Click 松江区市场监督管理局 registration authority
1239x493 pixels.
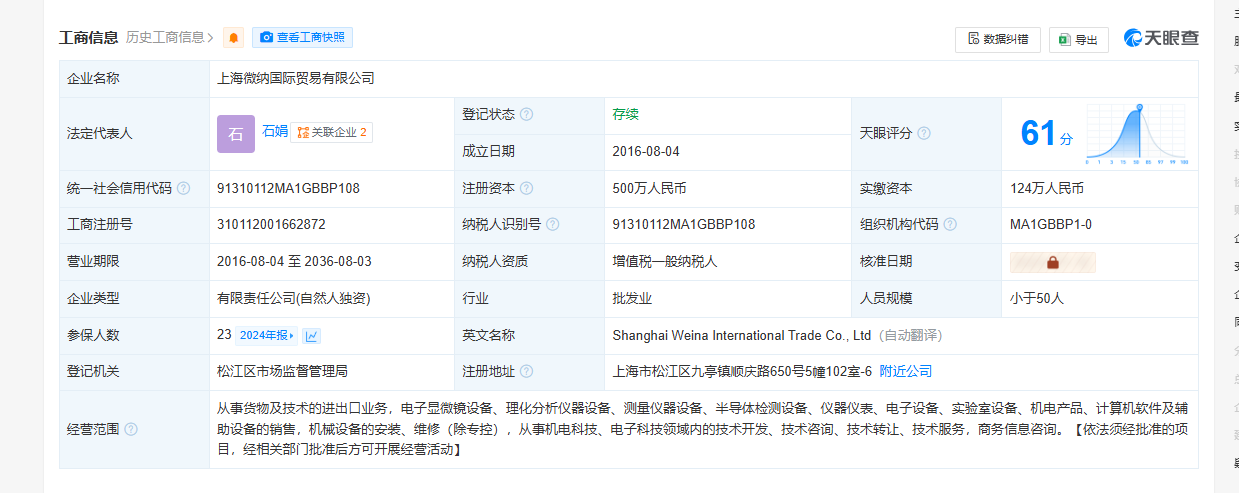point(282,371)
